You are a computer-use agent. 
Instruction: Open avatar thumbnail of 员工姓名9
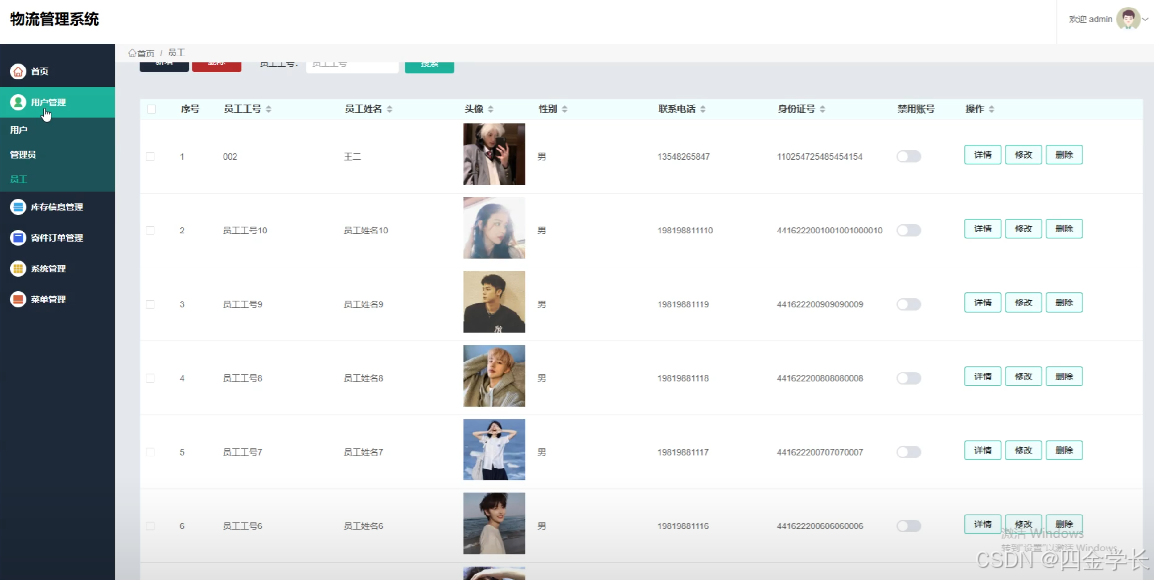pyautogui.click(x=494, y=302)
